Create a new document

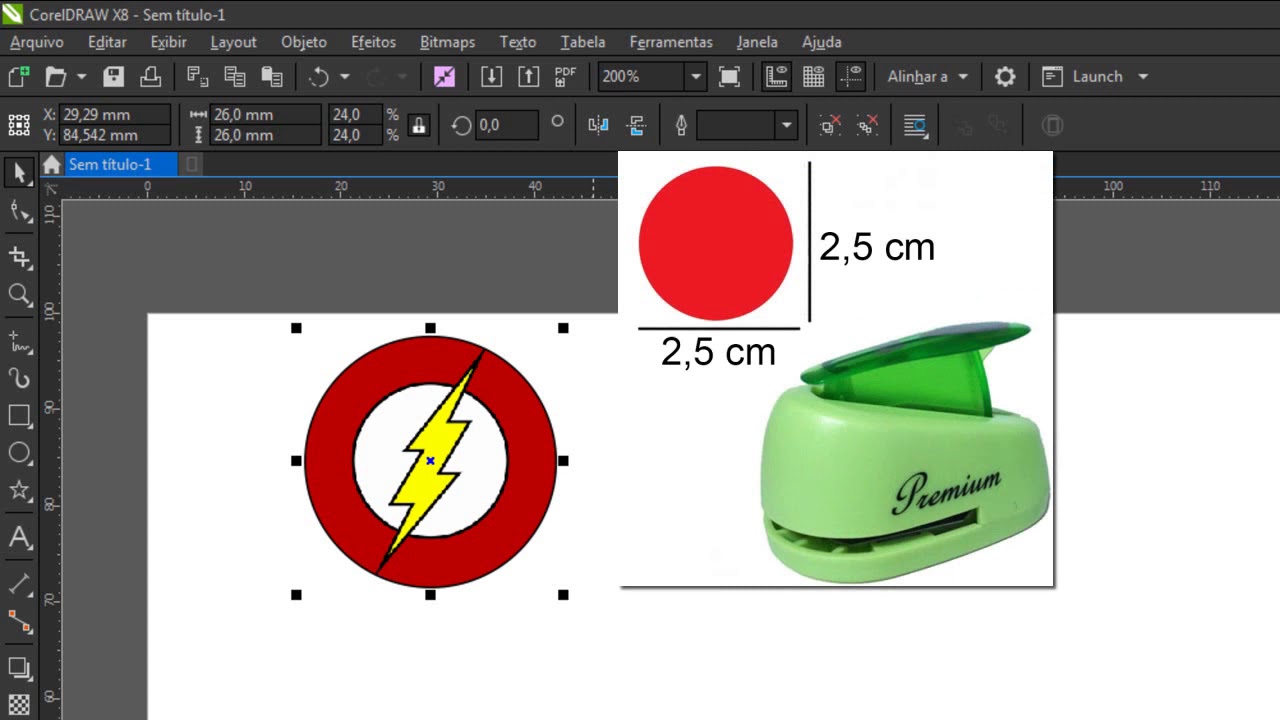19,76
